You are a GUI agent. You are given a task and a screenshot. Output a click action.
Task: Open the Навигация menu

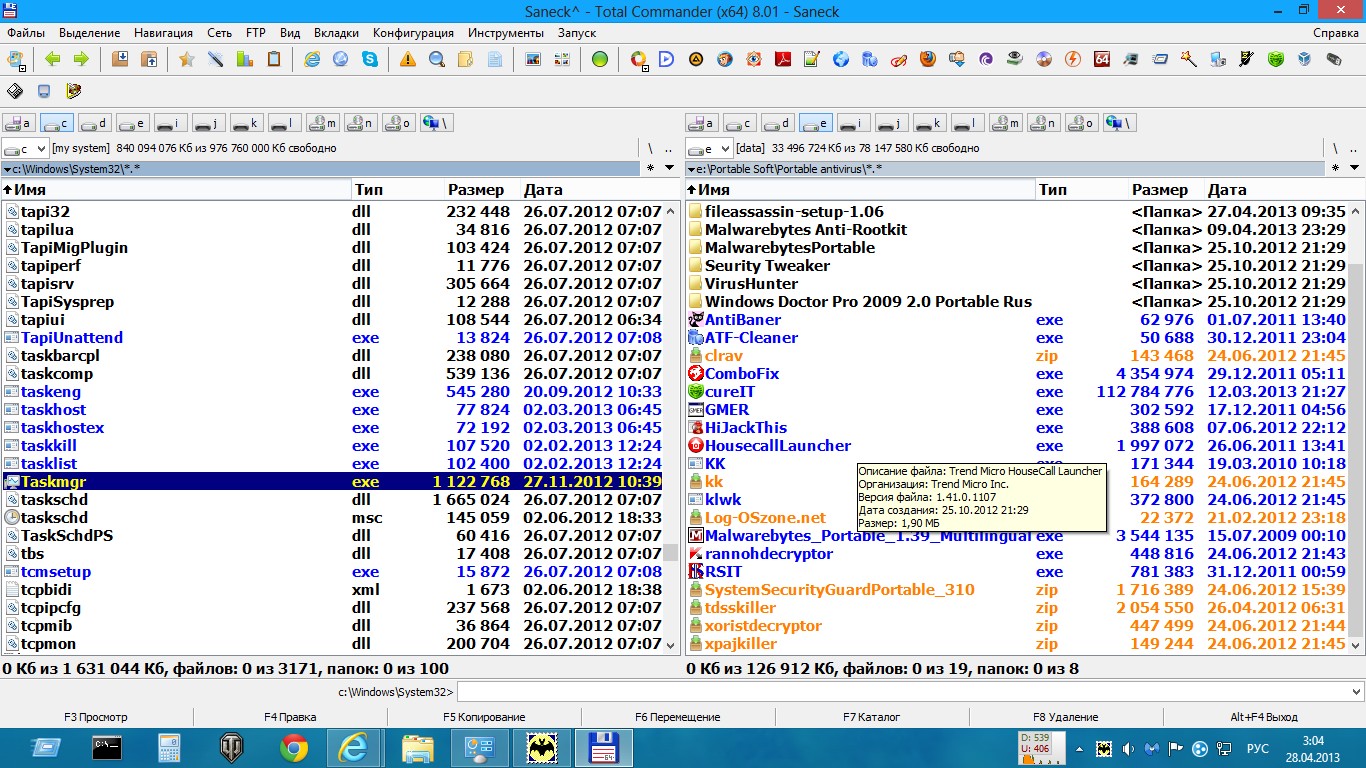pos(164,33)
